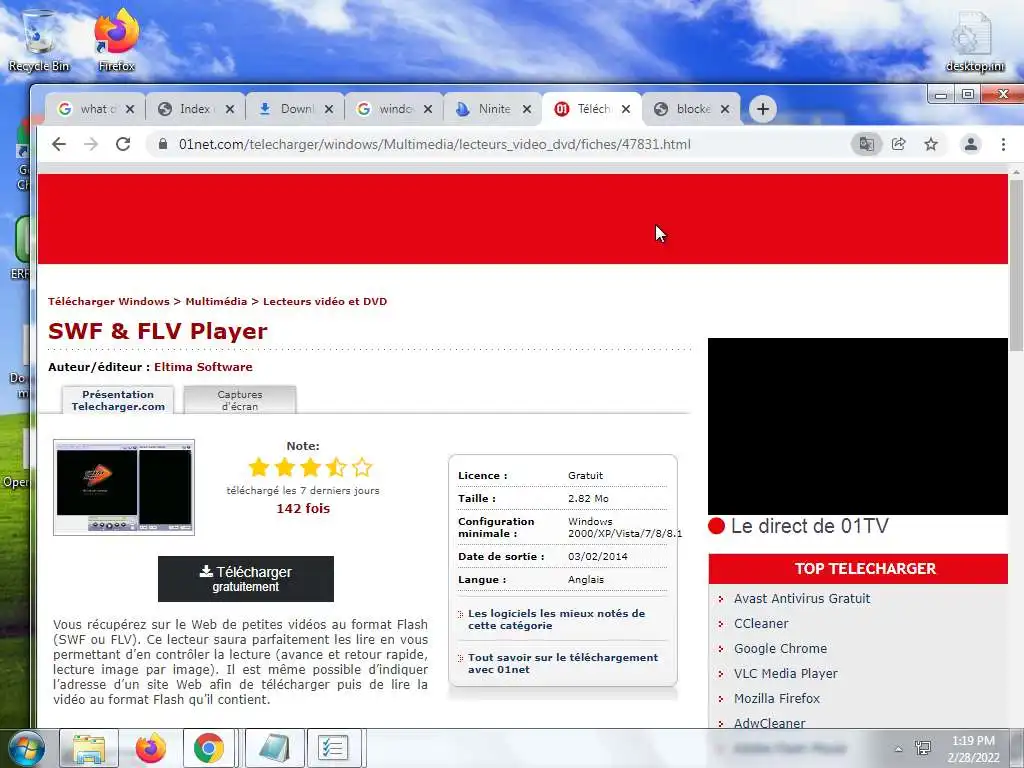Open Lecteurs vidéo et DVD breadcrumb

click(325, 302)
